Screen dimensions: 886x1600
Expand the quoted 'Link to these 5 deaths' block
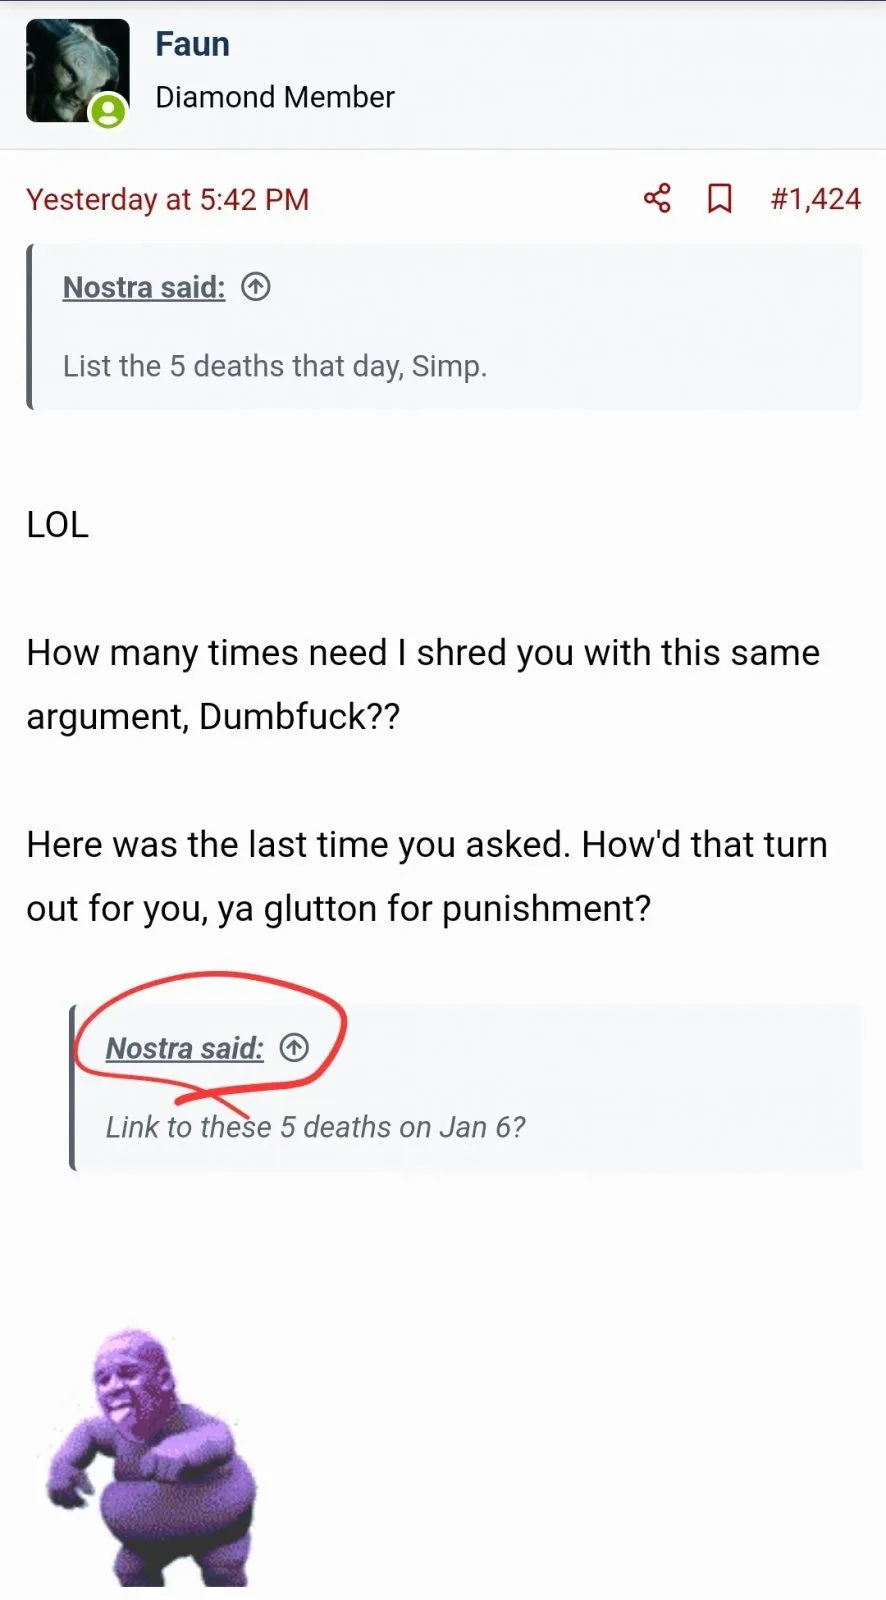[x=316, y=1127]
